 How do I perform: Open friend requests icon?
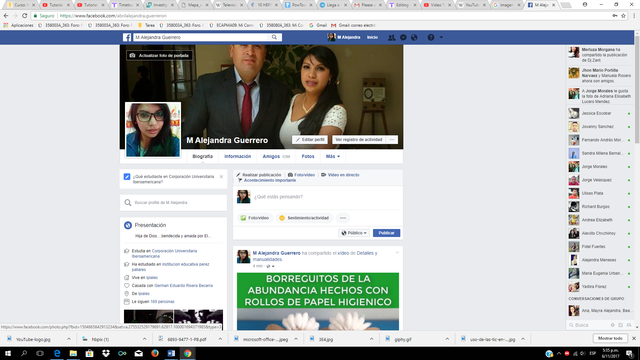[x=391, y=38]
